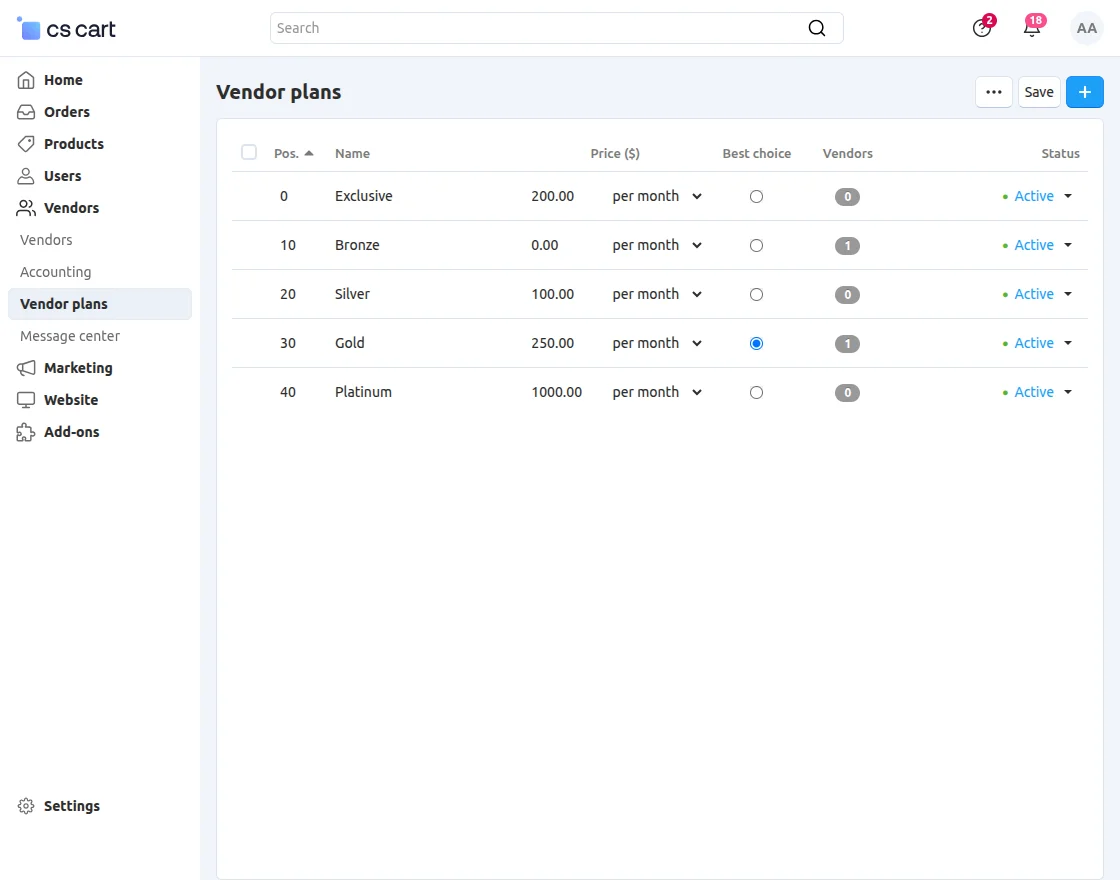Screen dimensions: 1120x880
Task: Open the Platinum plan name
Action: click(x=363, y=392)
